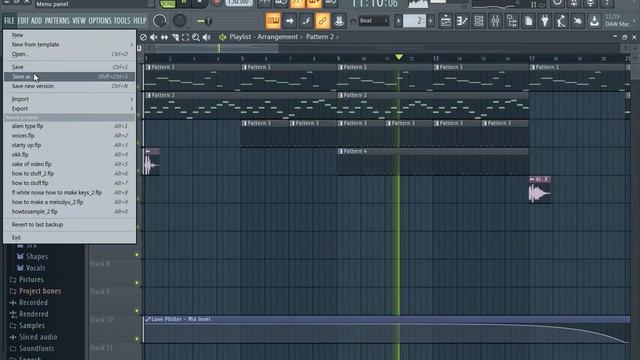
Task: Click the crossed tool icon before download
Action: pyautogui.click(x=578, y=21)
